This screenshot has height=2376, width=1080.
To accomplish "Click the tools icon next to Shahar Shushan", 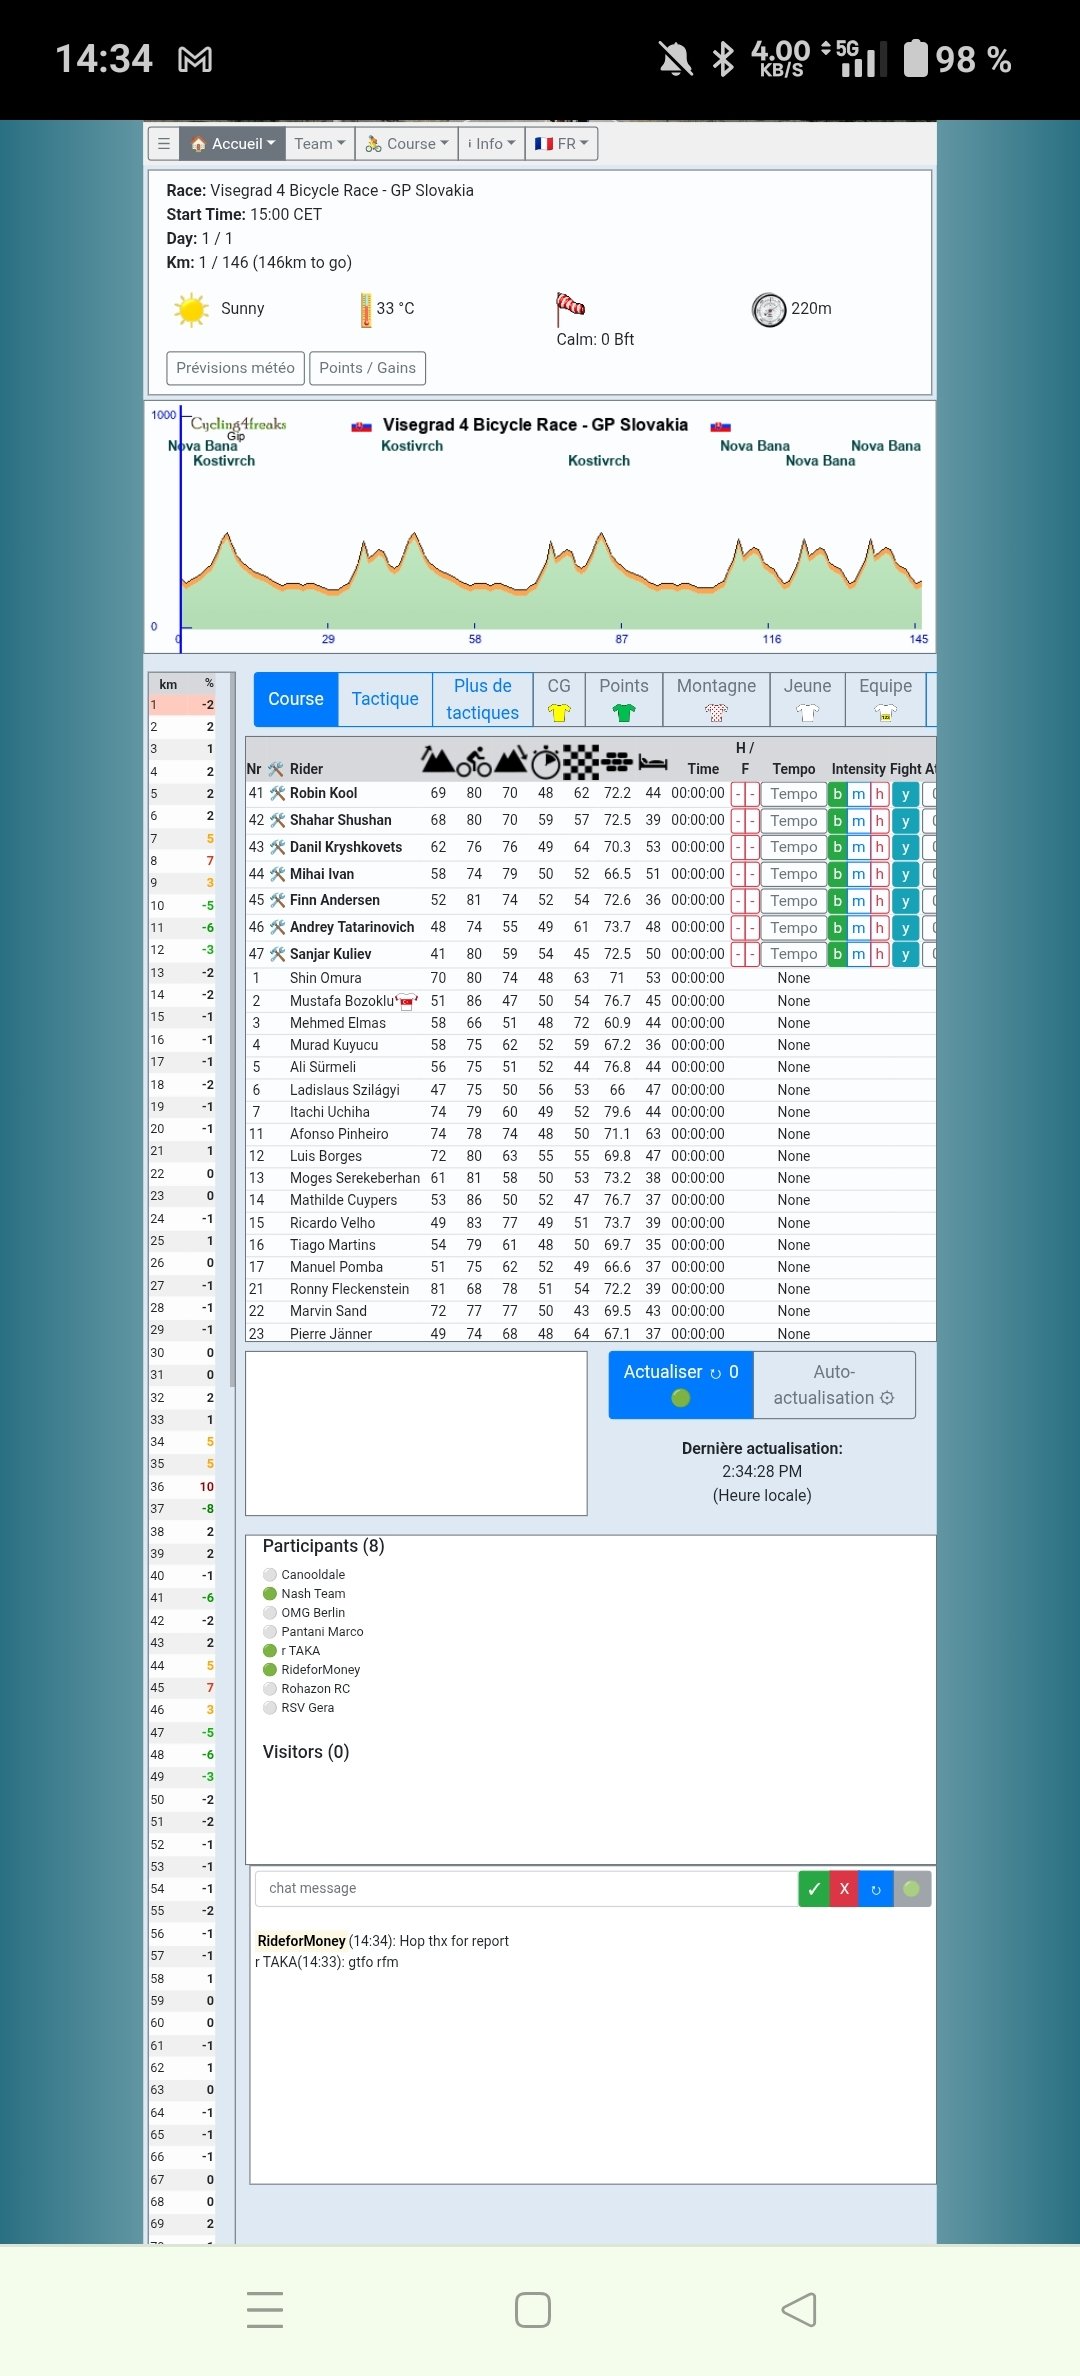I will coord(277,820).
